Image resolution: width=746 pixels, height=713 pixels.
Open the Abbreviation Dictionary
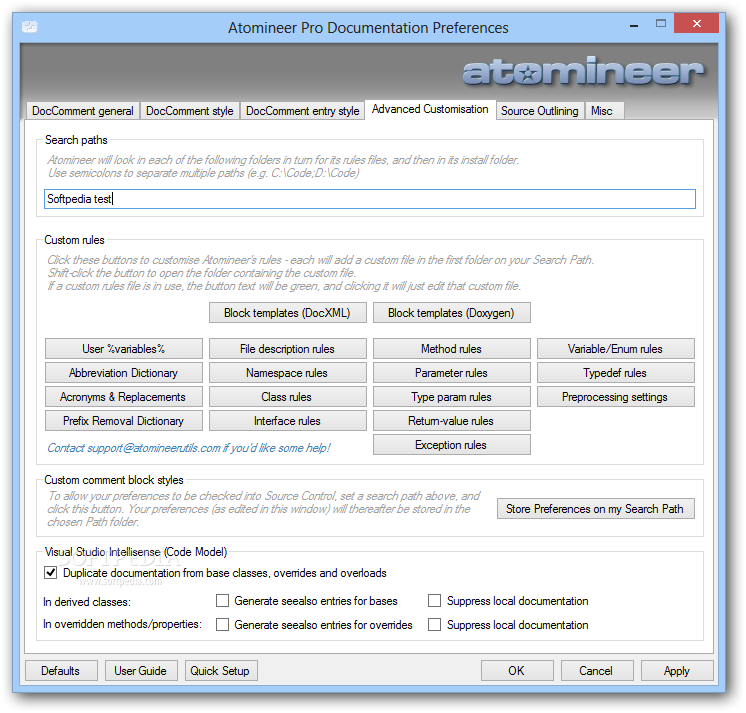[124, 373]
